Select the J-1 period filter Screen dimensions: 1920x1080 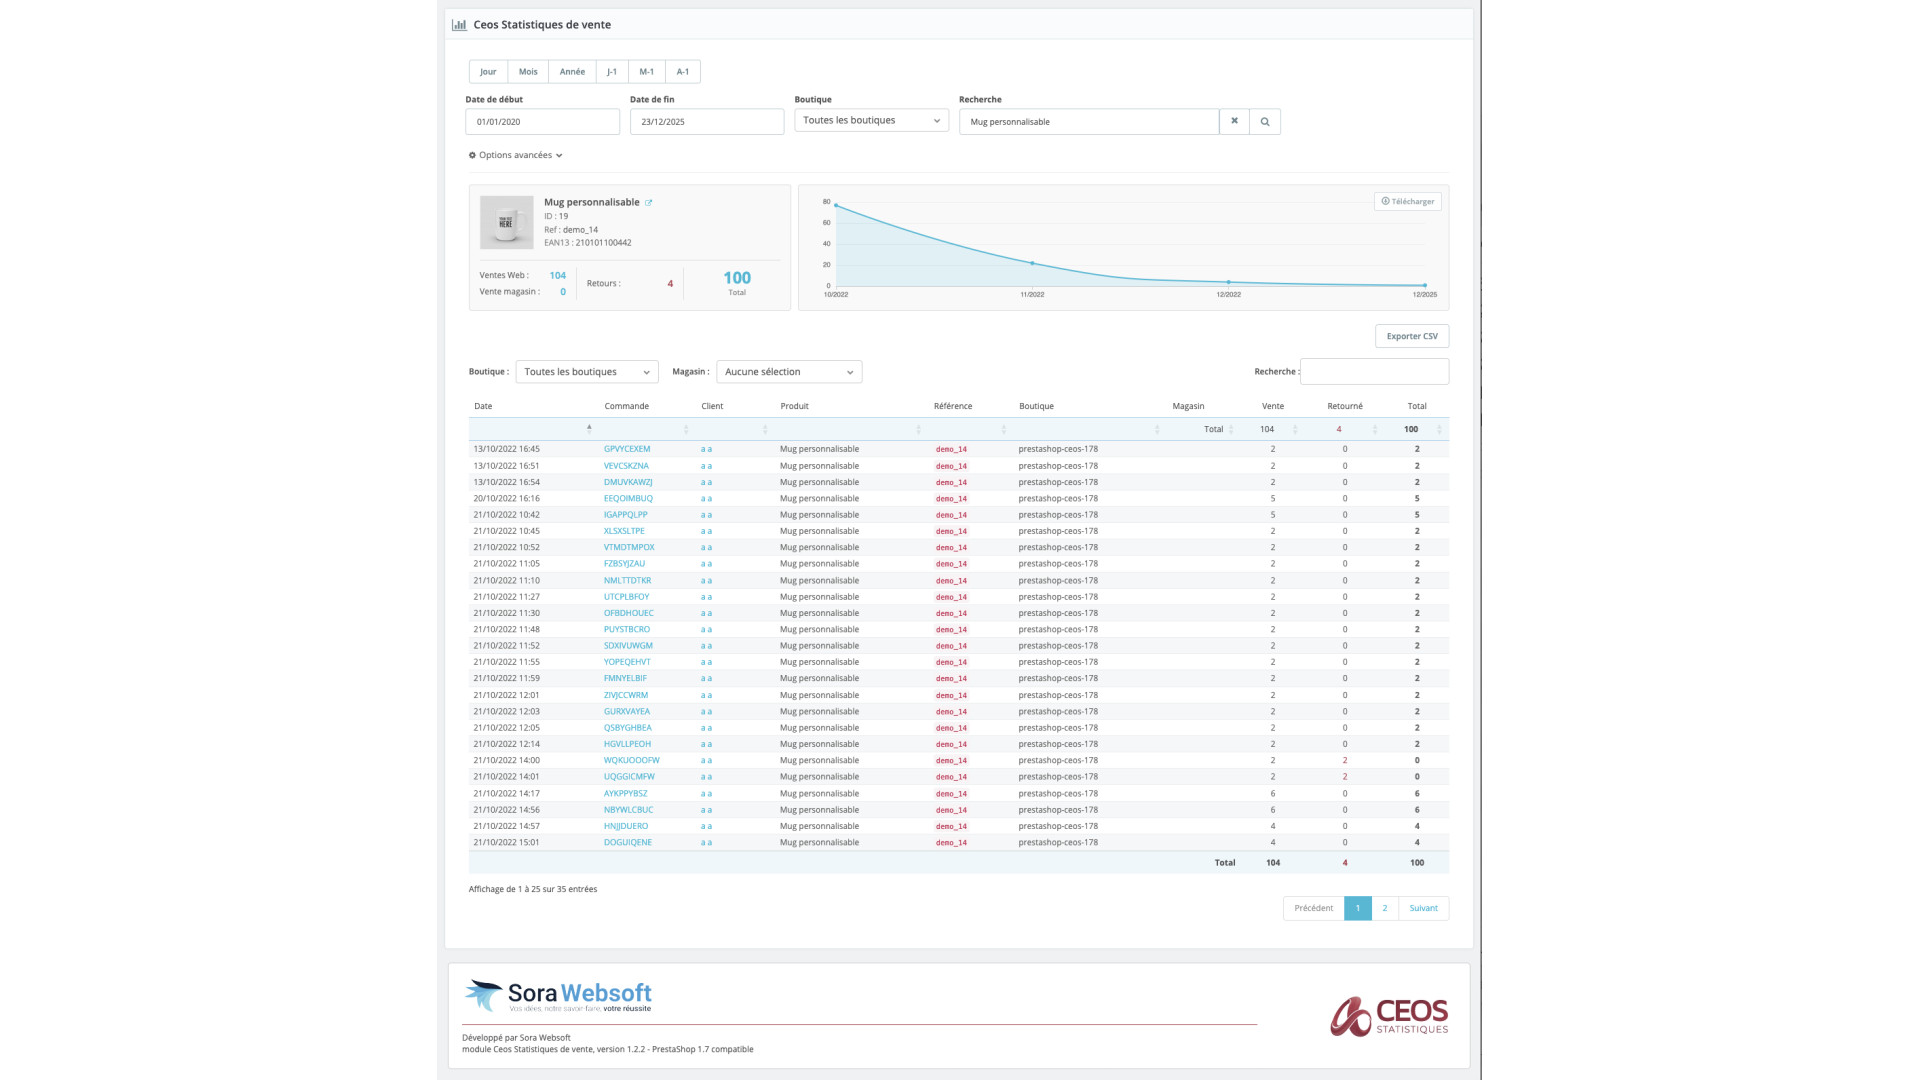(x=611, y=71)
